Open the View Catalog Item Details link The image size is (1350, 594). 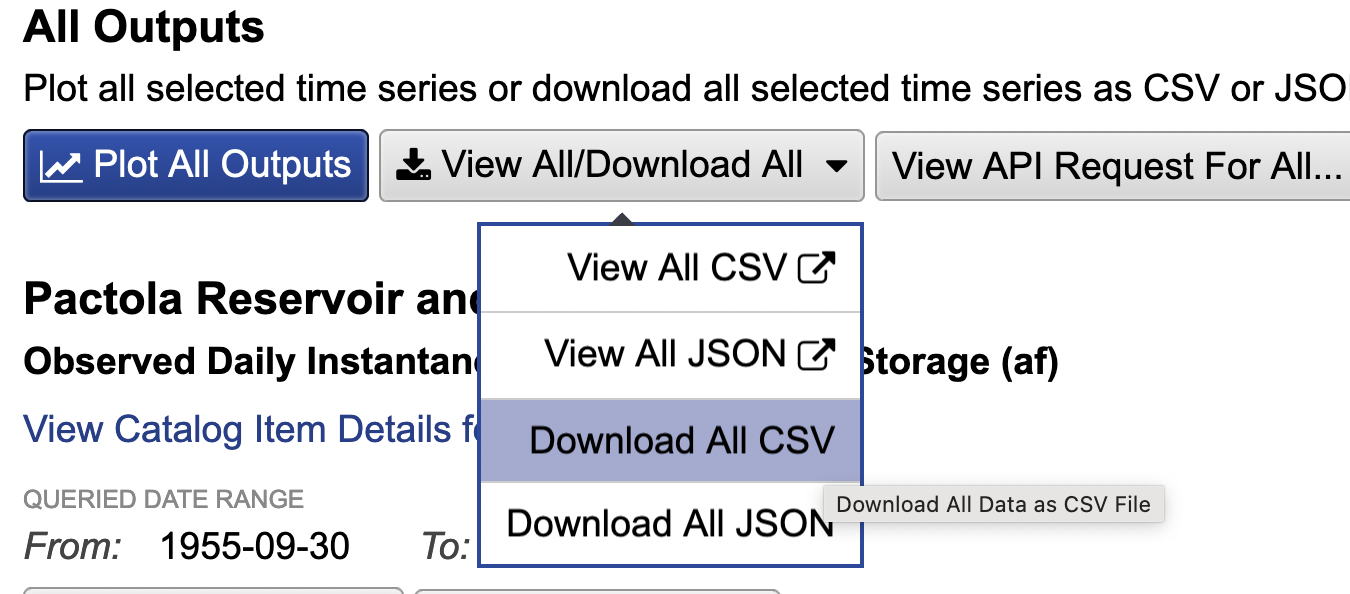250,430
